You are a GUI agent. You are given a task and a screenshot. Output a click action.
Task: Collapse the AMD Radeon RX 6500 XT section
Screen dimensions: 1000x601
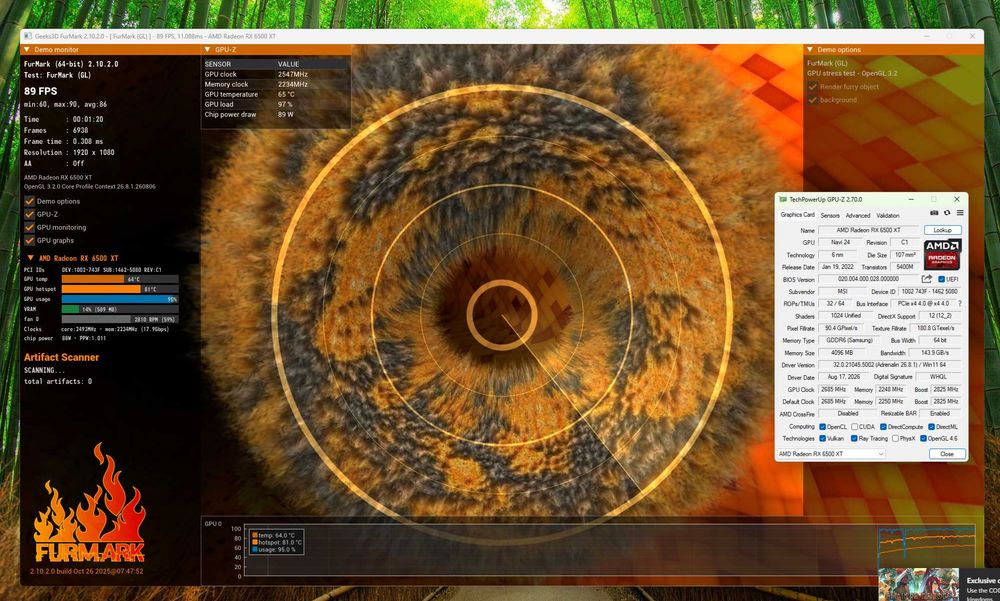coord(30,258)
